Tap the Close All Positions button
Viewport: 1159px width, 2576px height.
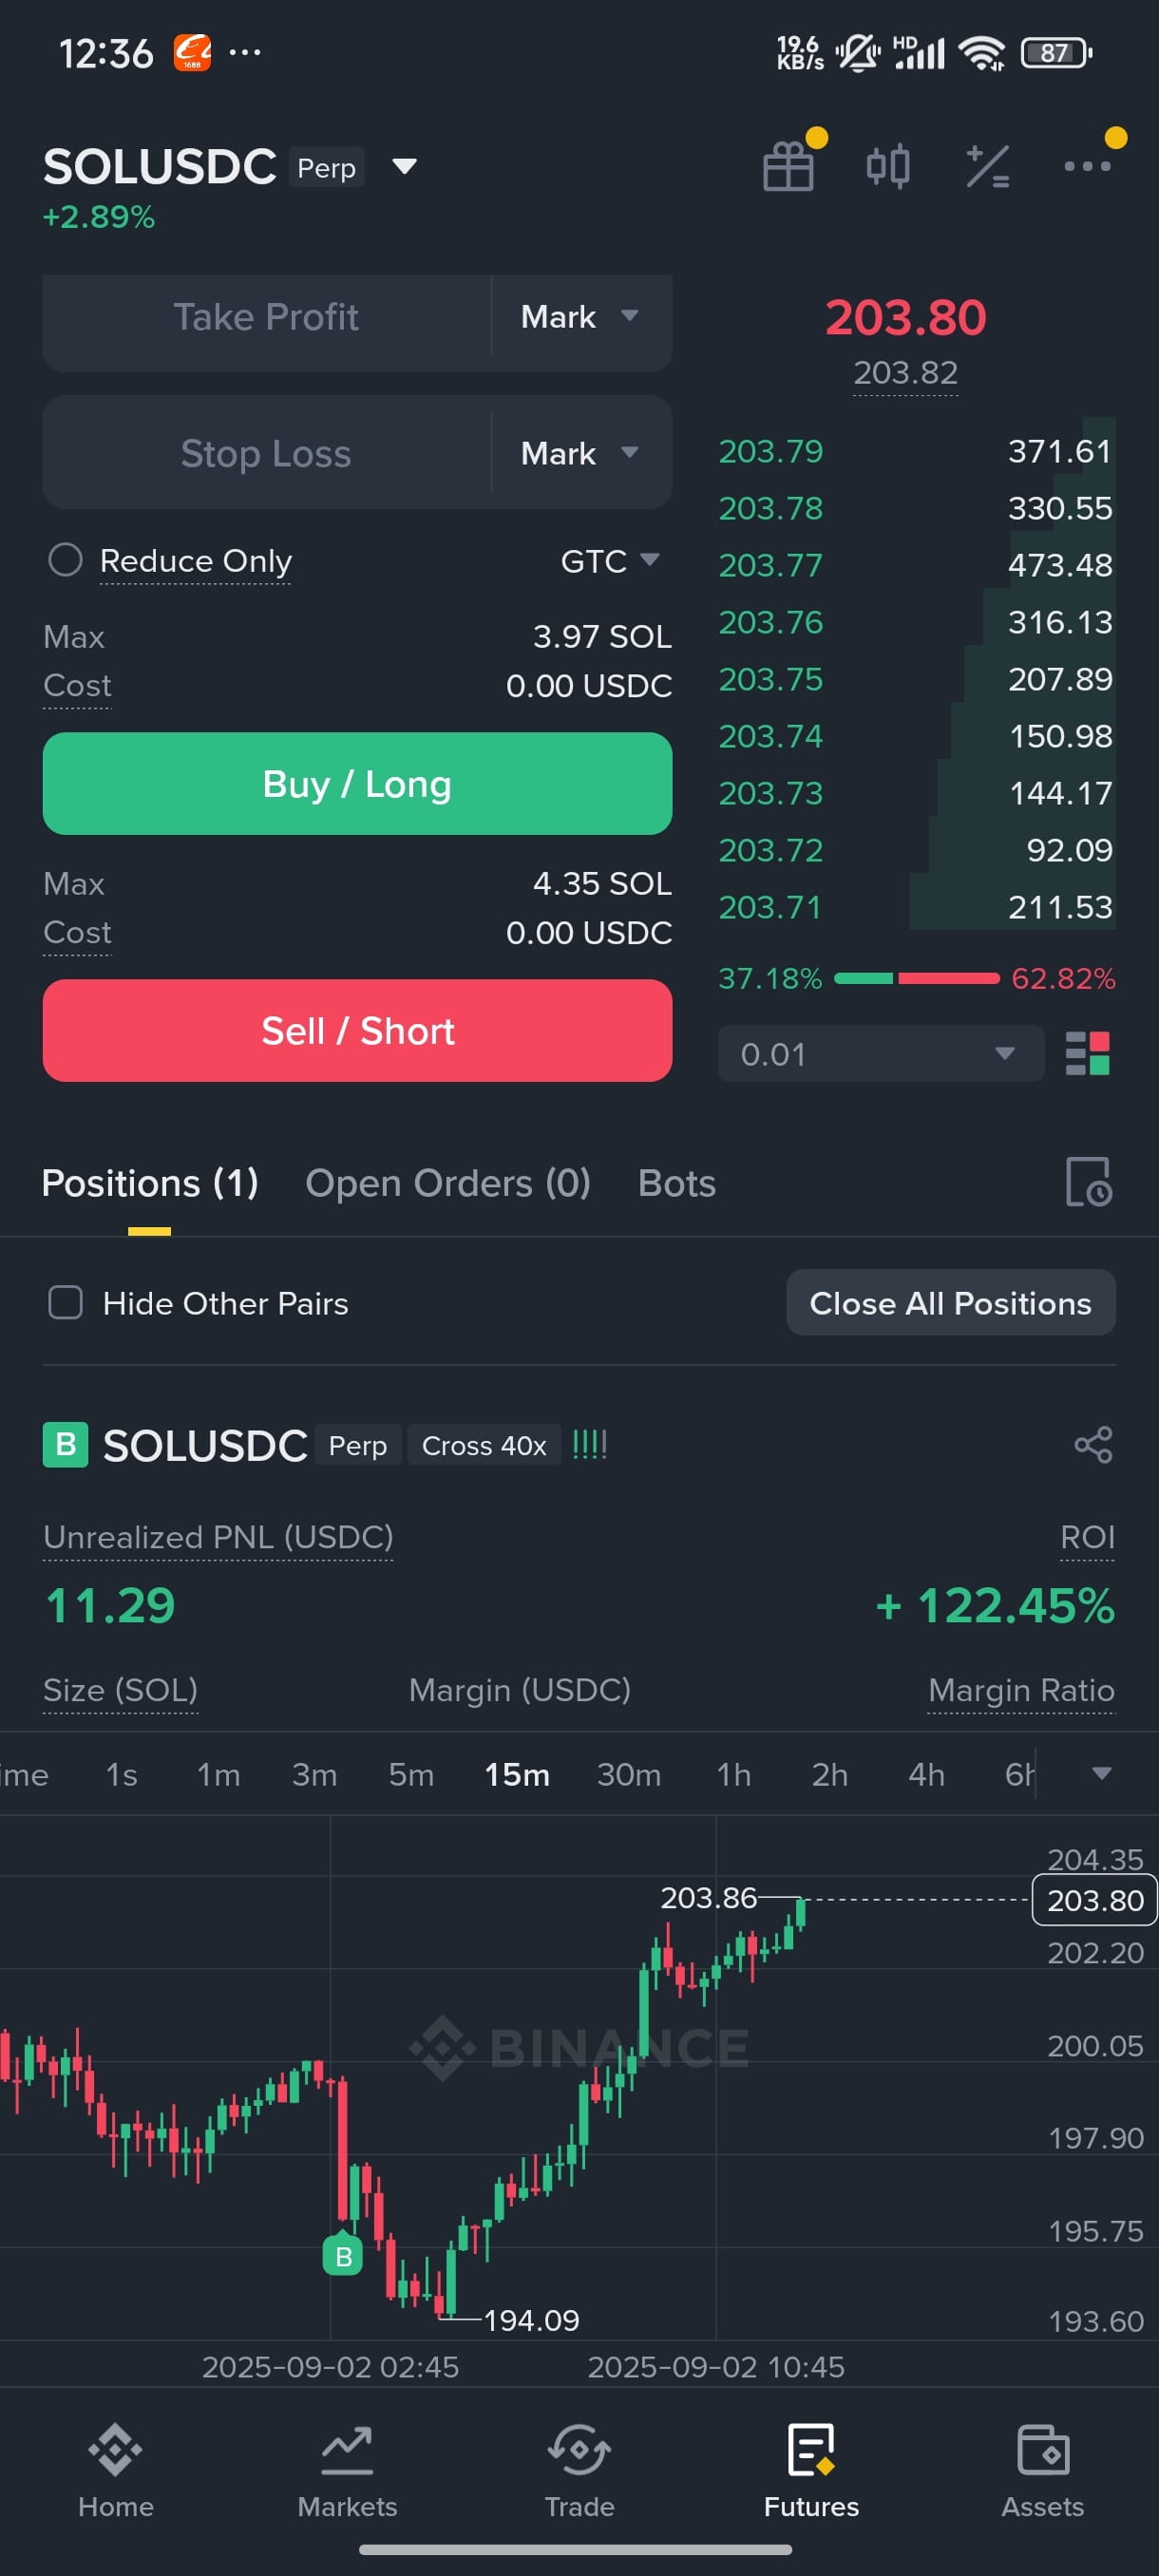[x=950, y=1302]
